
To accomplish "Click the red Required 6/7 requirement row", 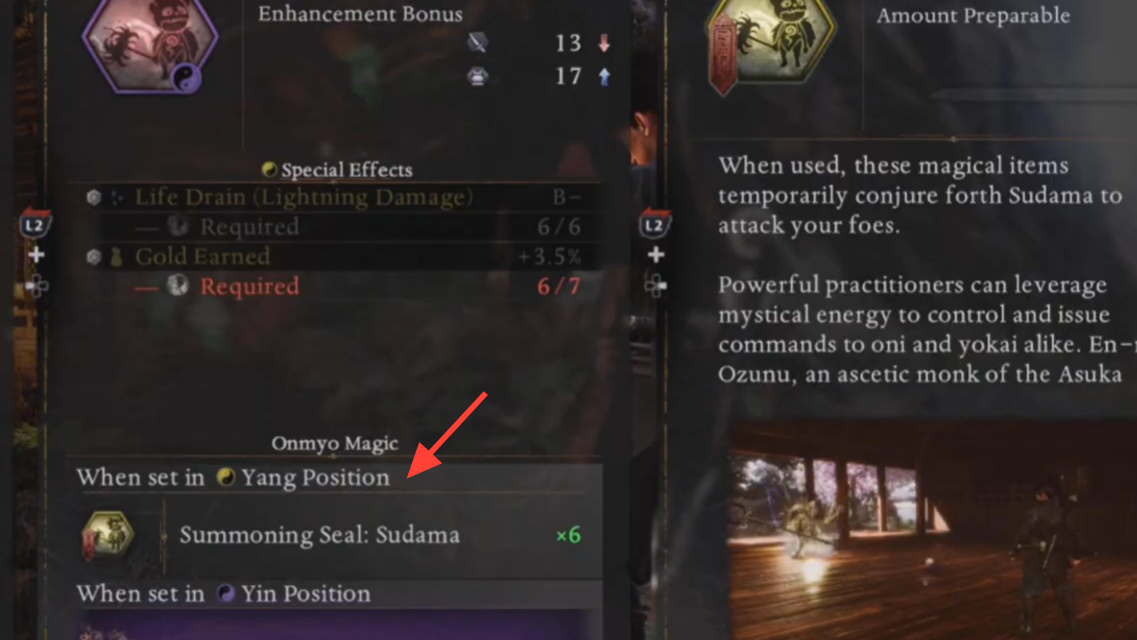I will tap(337, 286).
